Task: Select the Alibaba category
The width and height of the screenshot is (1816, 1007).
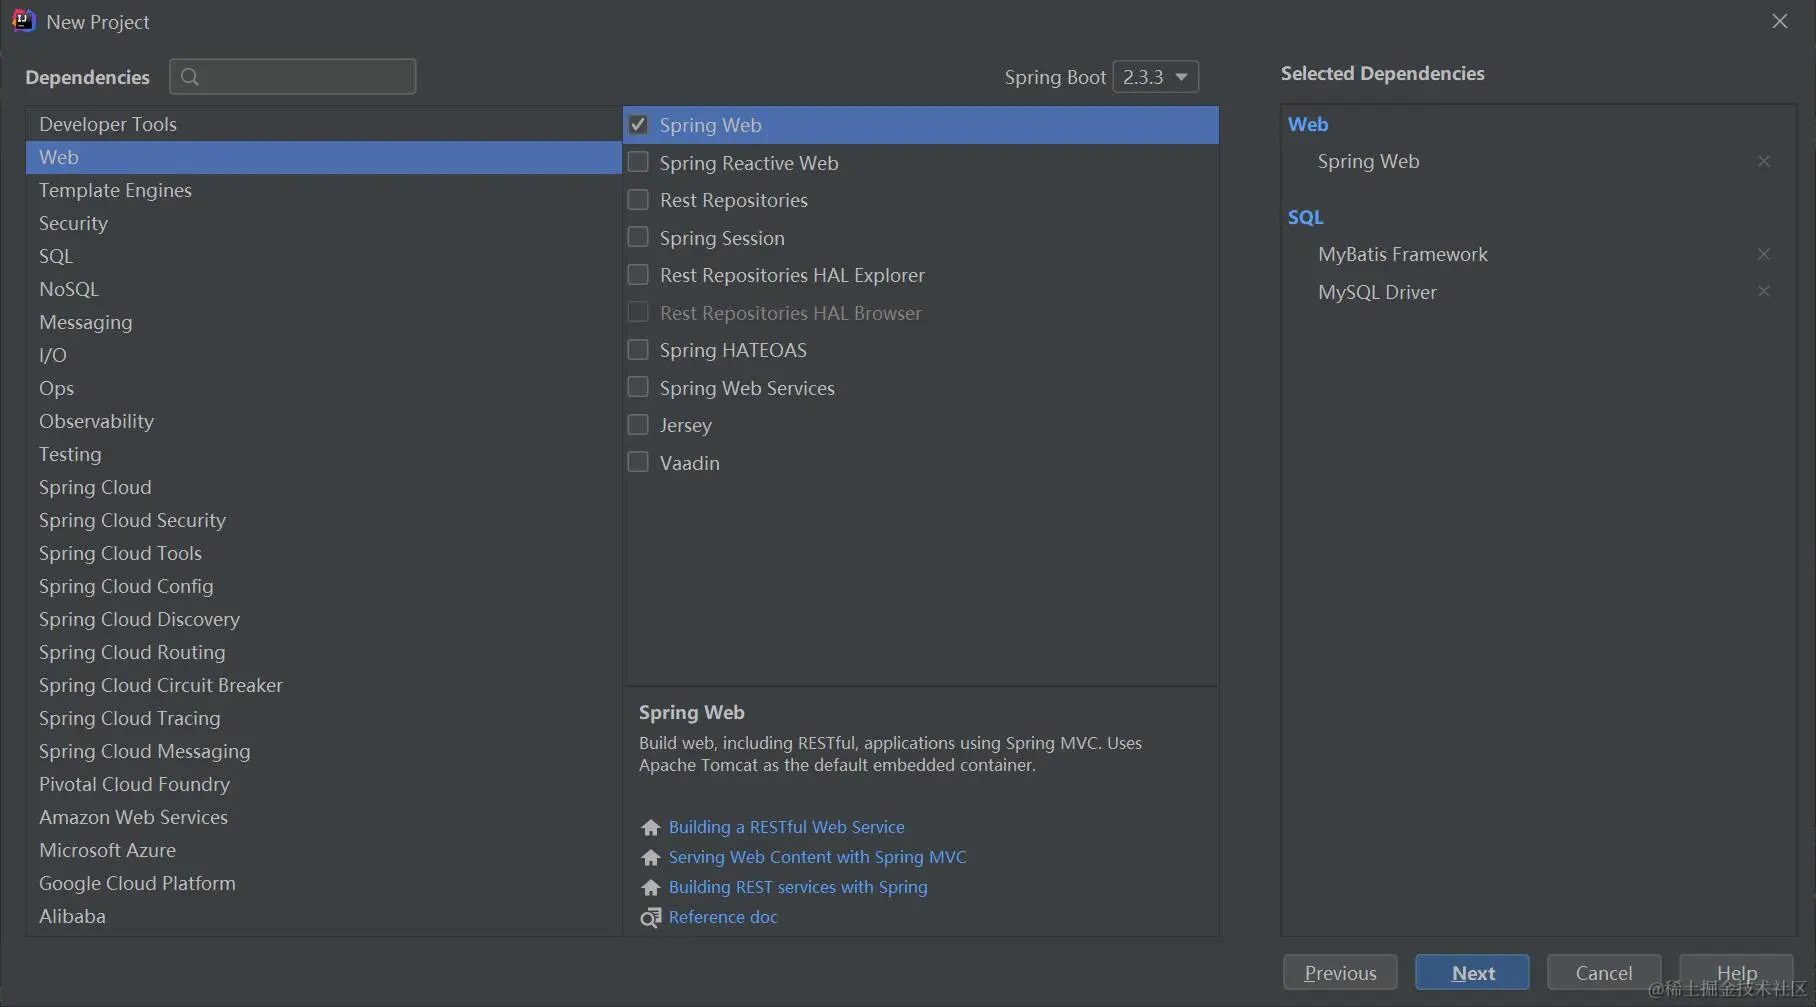Action: pyautogui.click(x=323, y=916)
